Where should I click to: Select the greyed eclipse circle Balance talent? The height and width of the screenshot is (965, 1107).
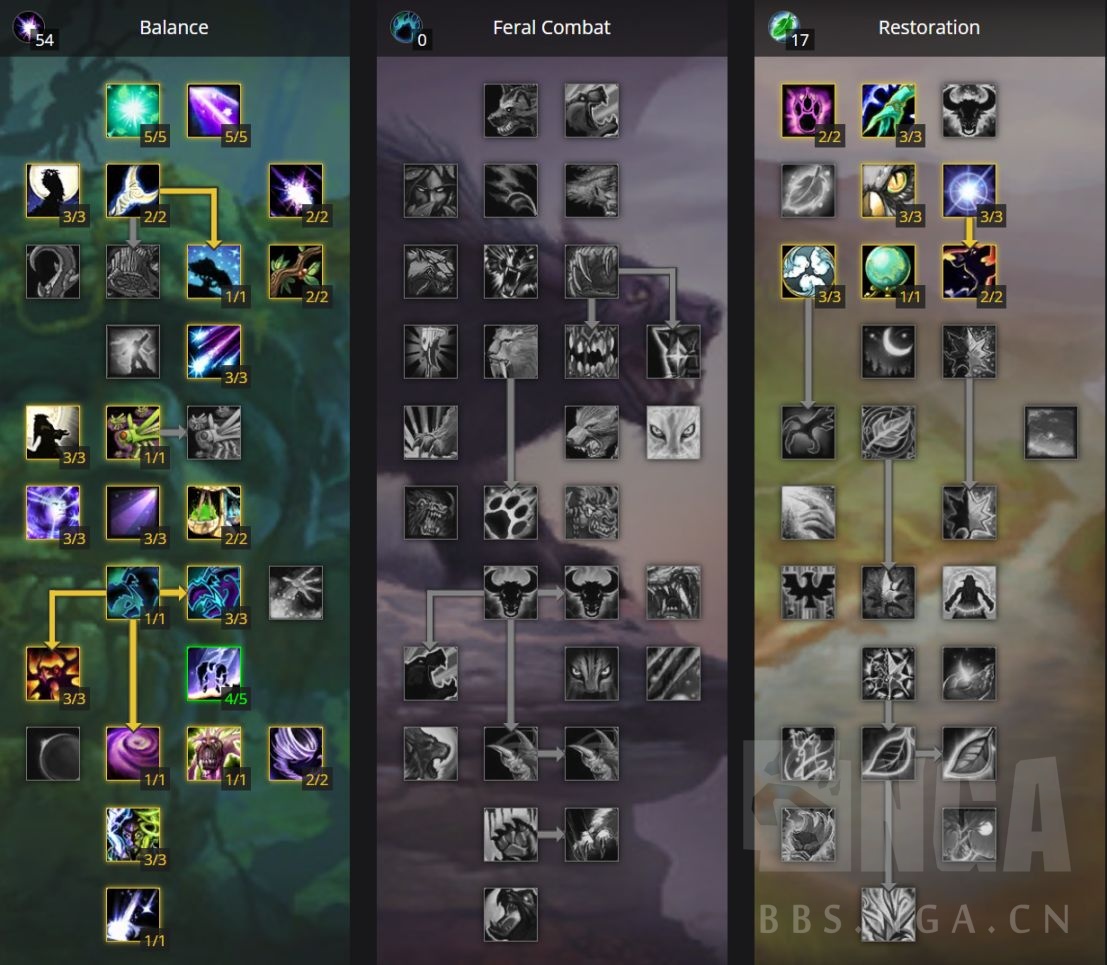coord(52,753)
